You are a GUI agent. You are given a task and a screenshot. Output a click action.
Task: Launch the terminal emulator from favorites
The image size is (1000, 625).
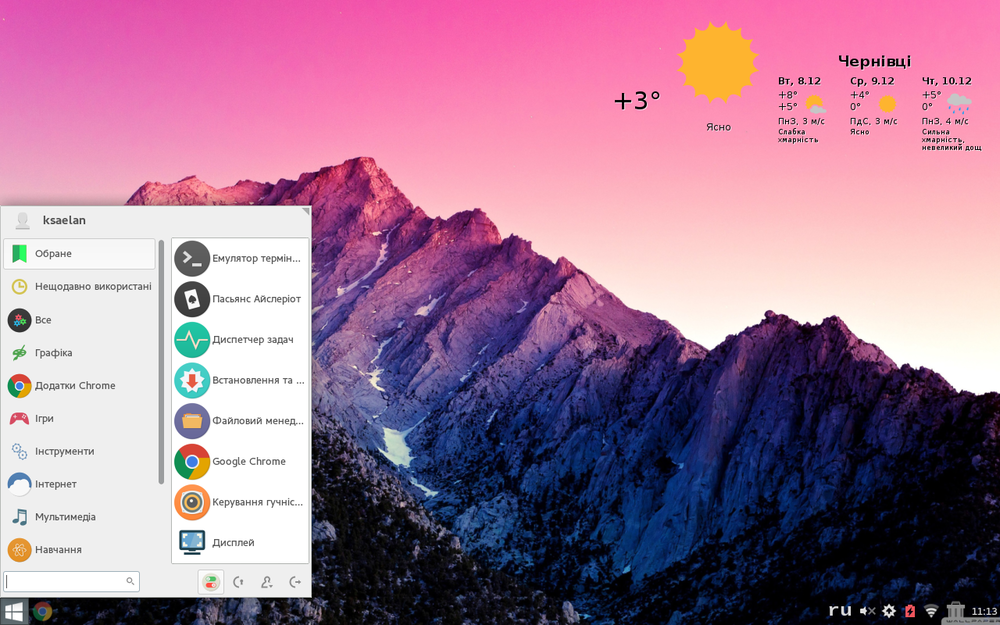click(x=240, y=258)
